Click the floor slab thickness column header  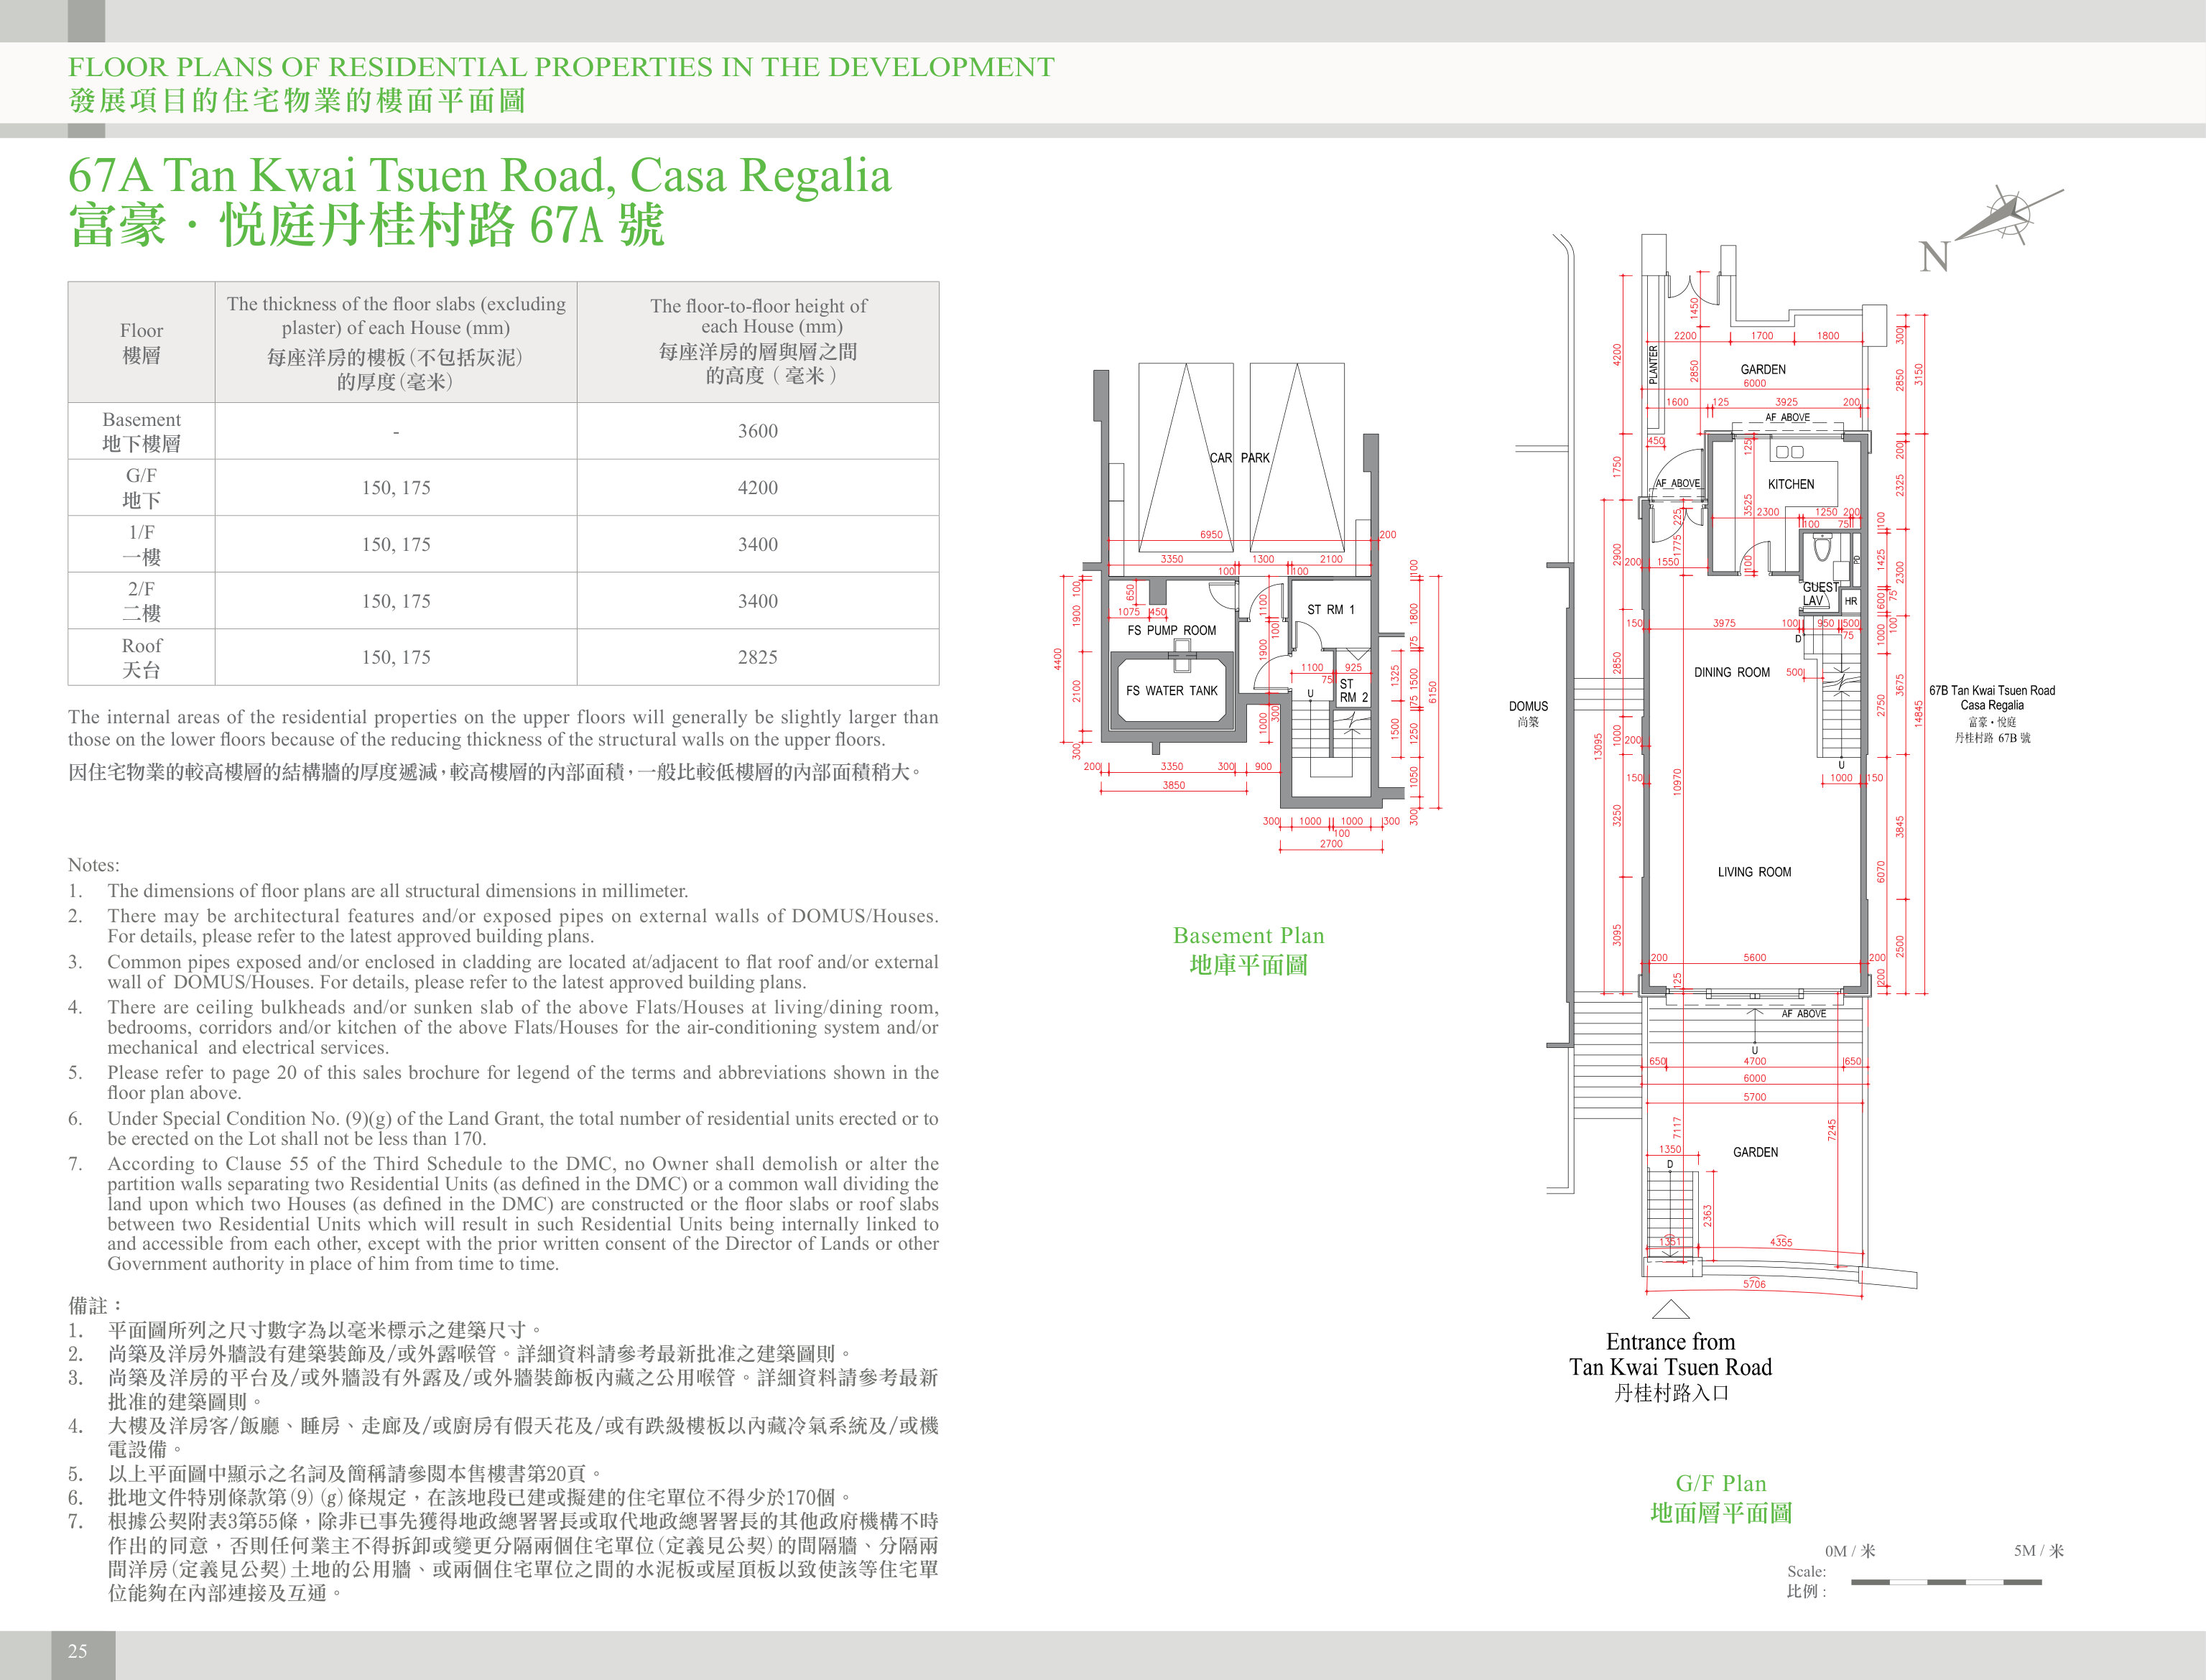pos(396,342)
